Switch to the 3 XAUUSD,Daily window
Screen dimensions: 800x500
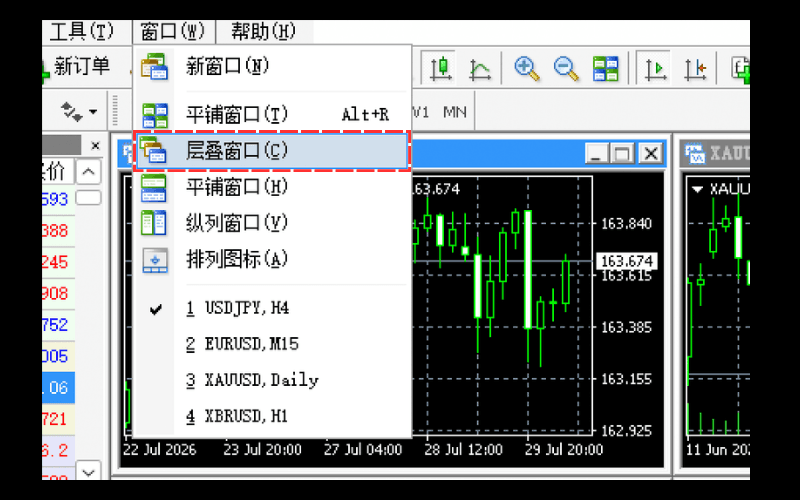tap(272, 380)
